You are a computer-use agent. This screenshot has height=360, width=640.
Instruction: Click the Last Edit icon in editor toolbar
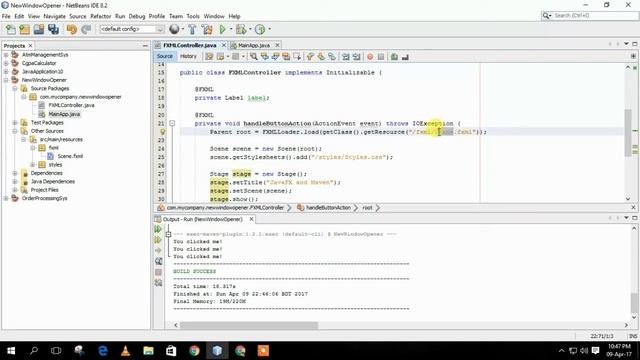click(209, 57)
